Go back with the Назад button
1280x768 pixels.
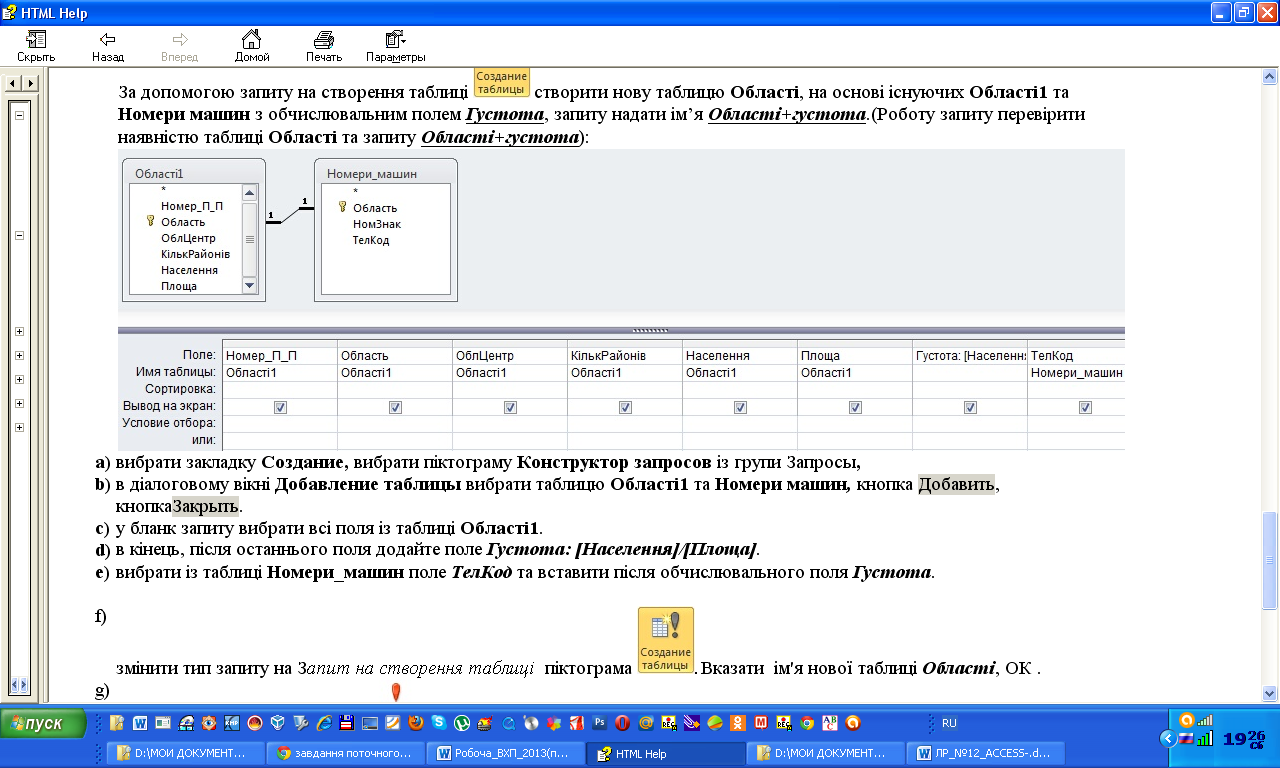click(108, 46)
